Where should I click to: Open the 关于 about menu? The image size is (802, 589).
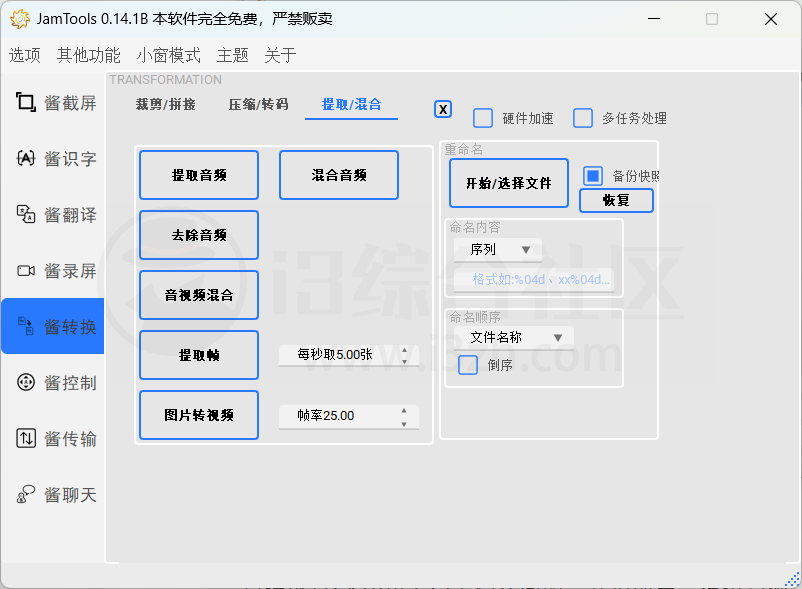[x=280, y=55]
